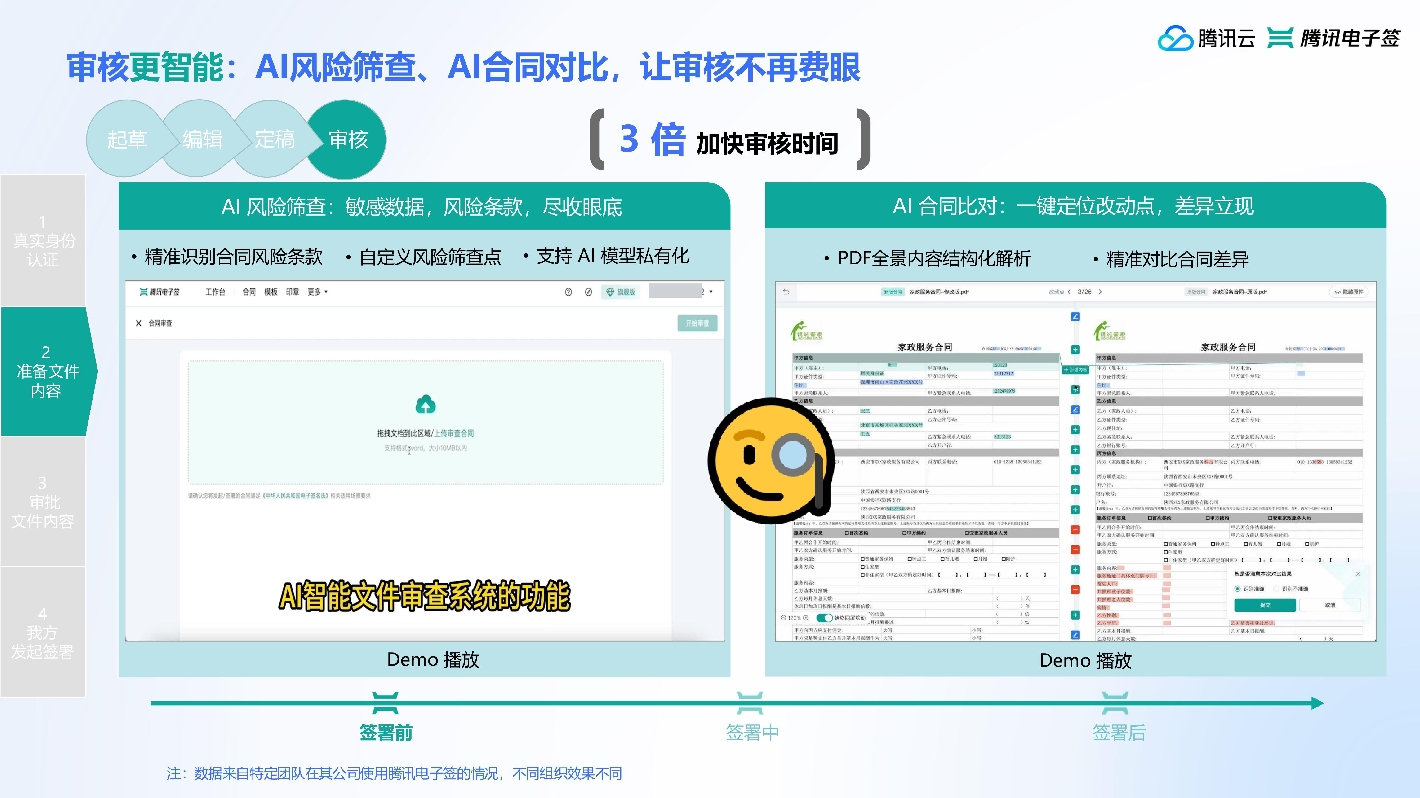
Task: Click Demo 播放 under the AI 合同比对 panel
Action: pos(1086,660)
